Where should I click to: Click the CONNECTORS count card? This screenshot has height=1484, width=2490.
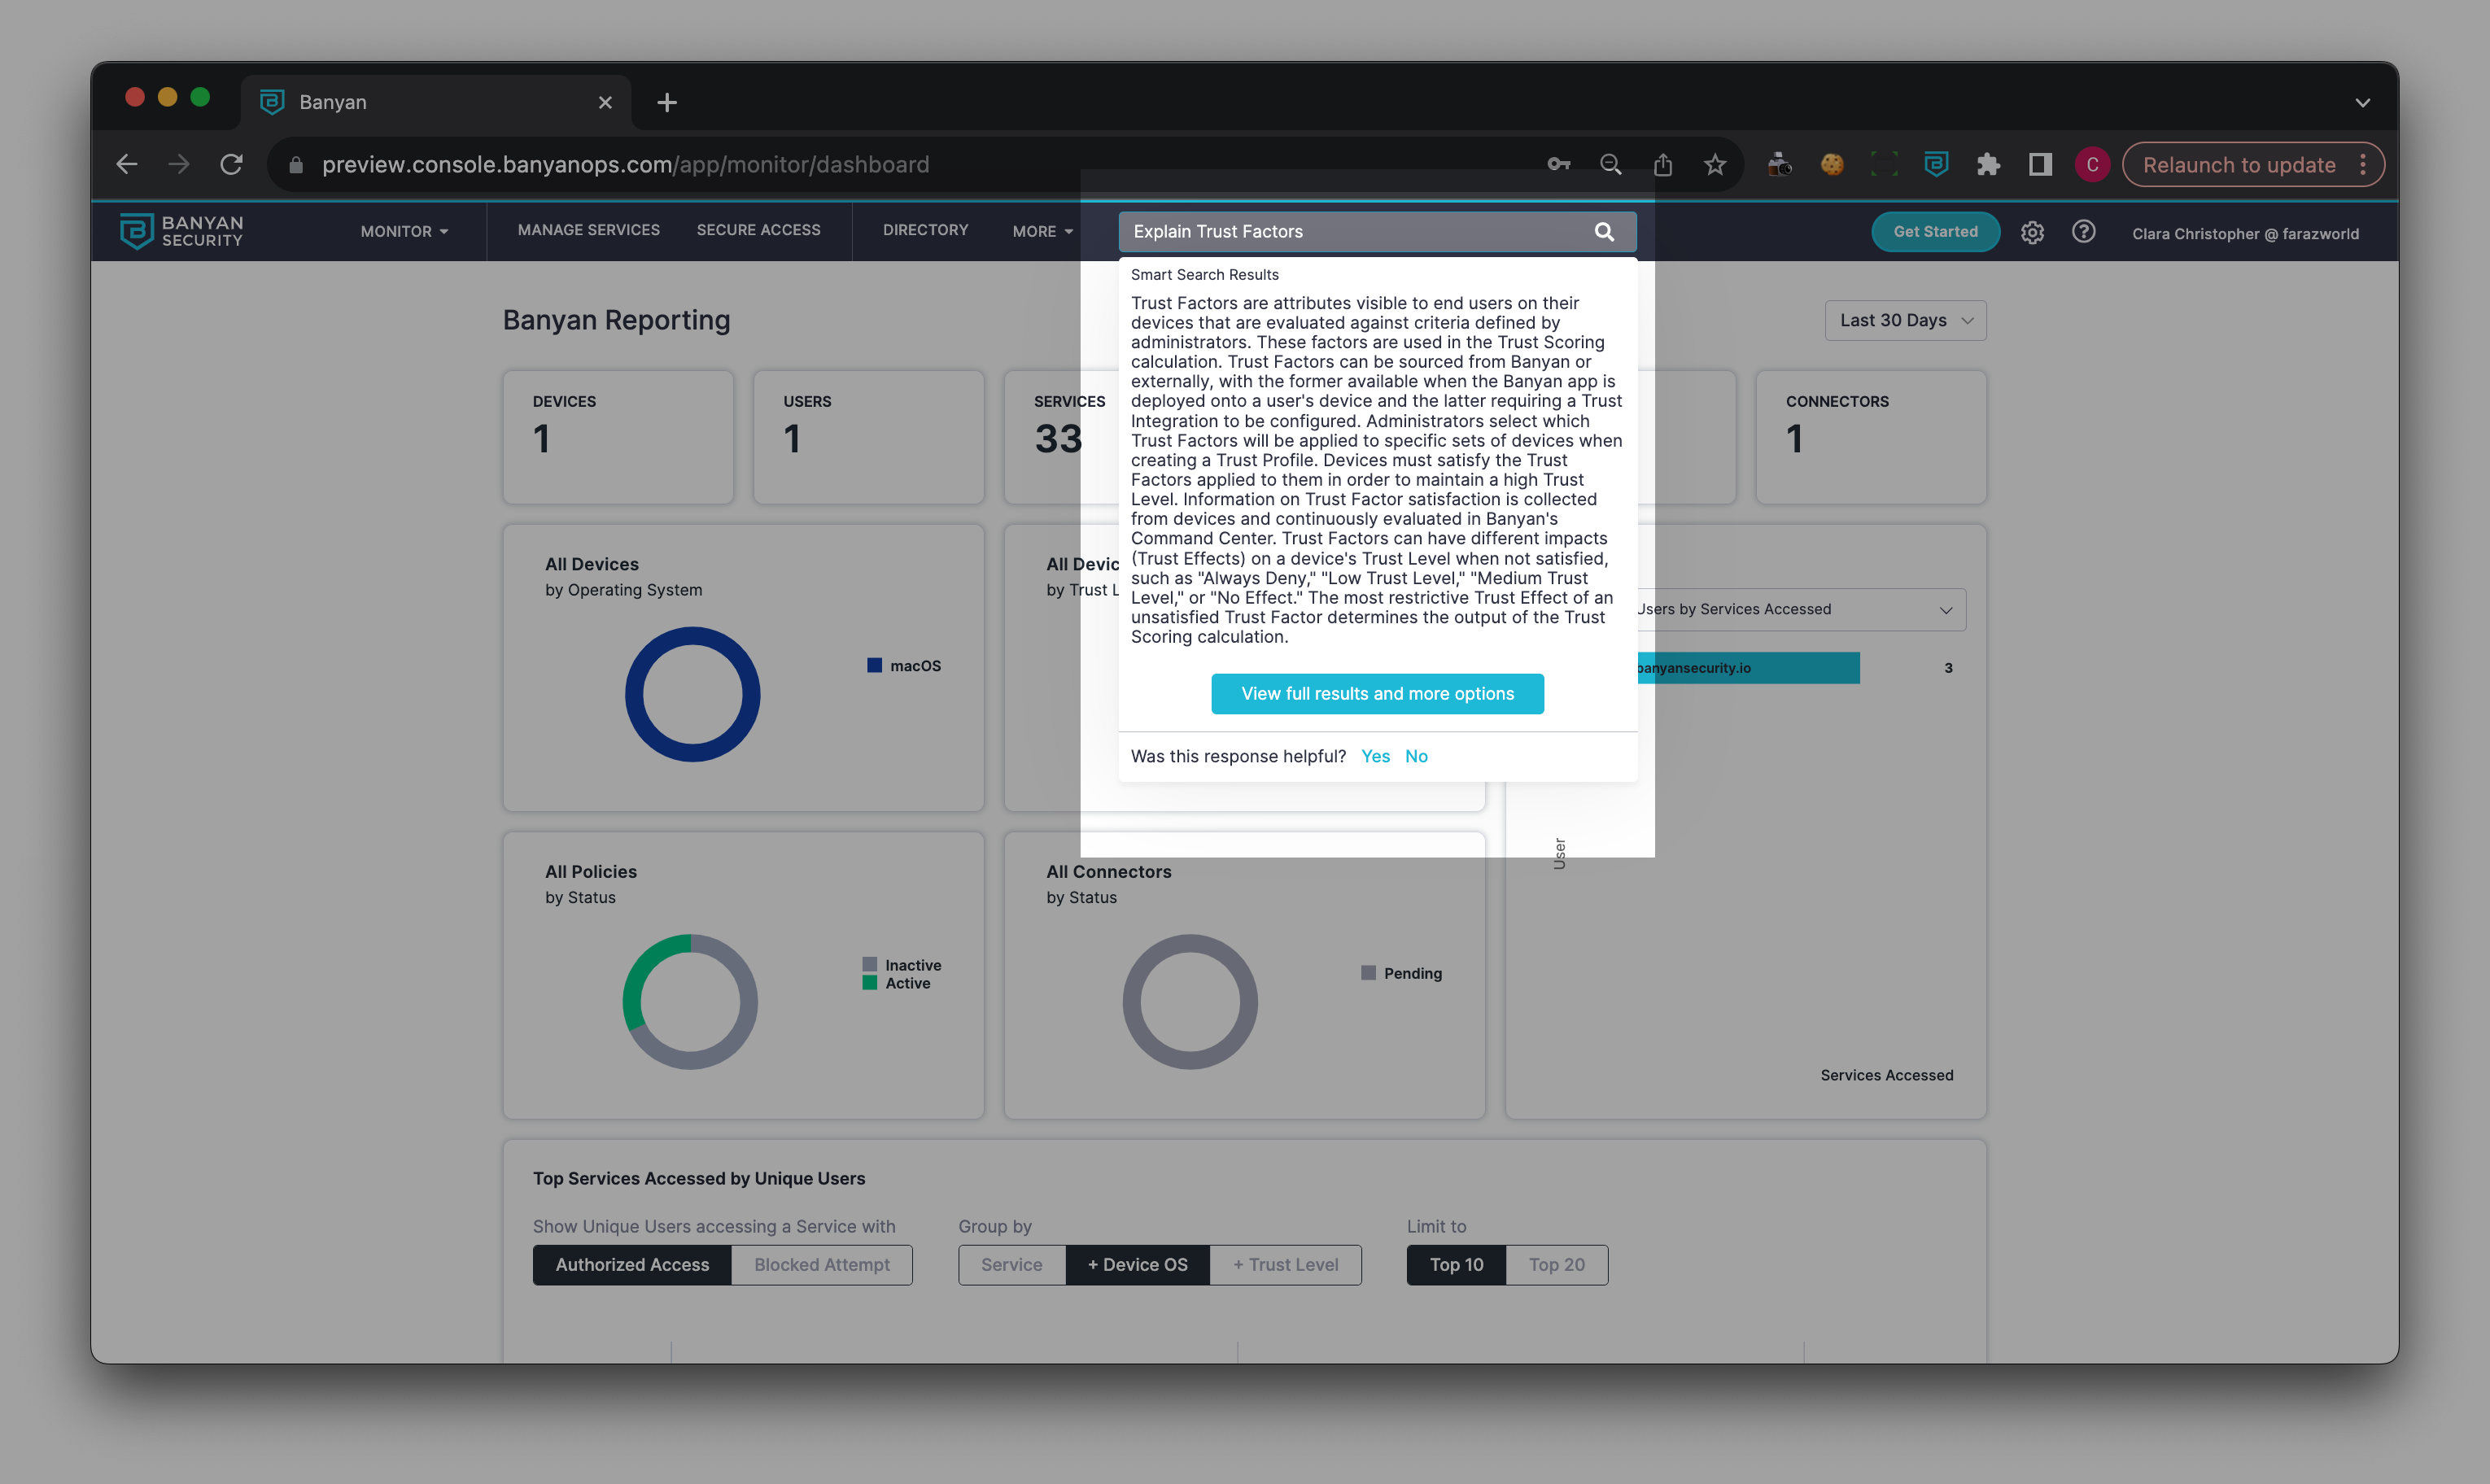point(1871,437)
